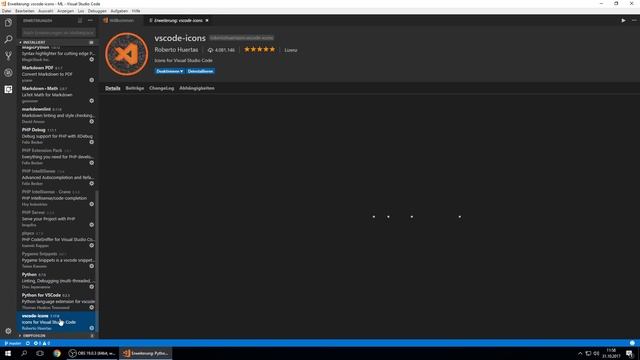Switch to the ChangeLog tab
Image resolution: width=640 pixels, height=360 pixels.
162,88
